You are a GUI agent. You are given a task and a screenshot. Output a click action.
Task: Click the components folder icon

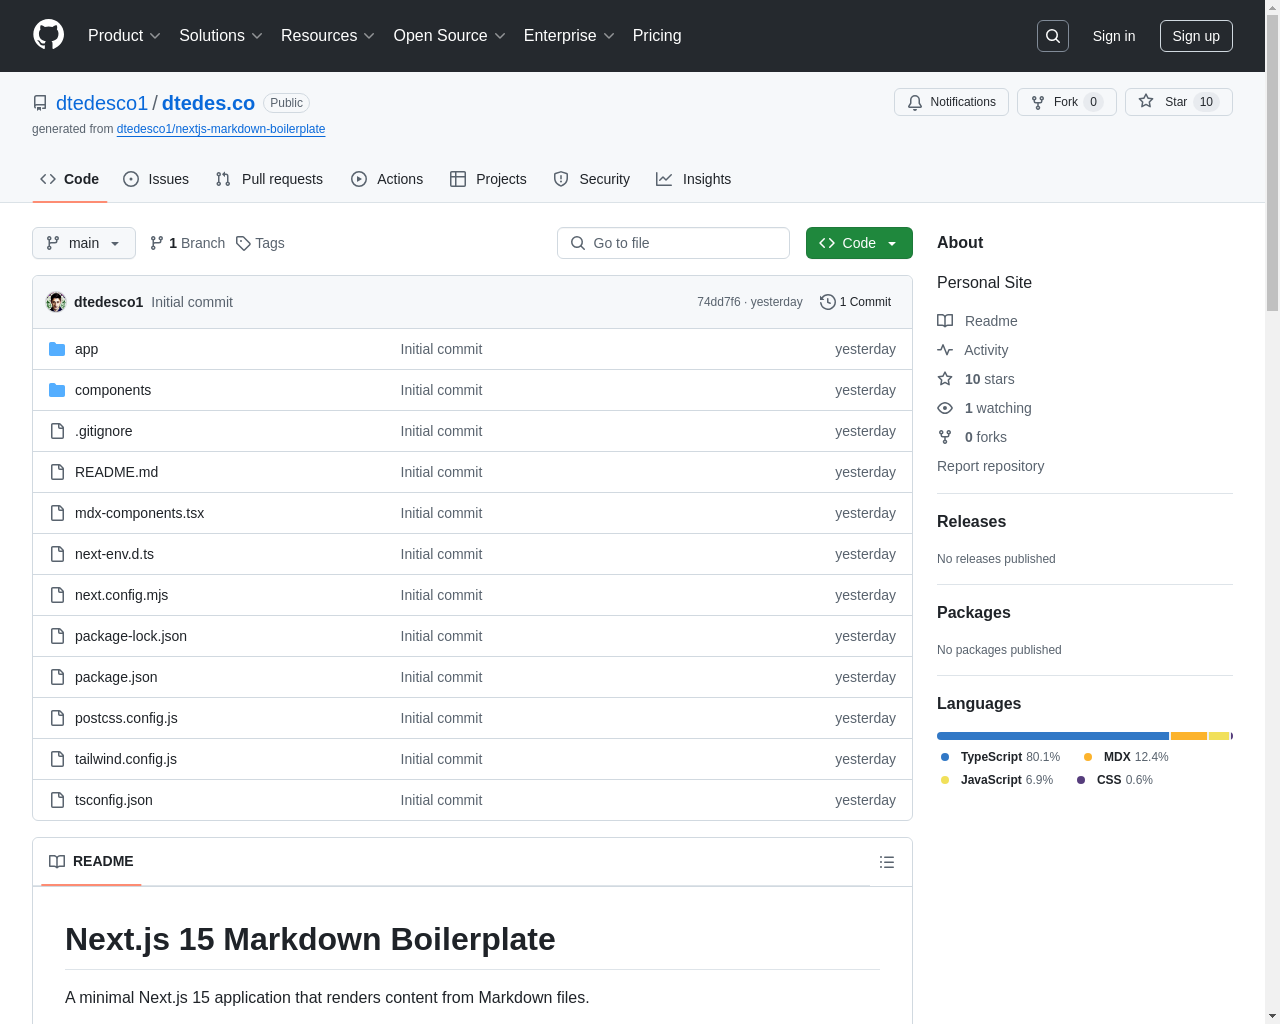pos(57,390)
